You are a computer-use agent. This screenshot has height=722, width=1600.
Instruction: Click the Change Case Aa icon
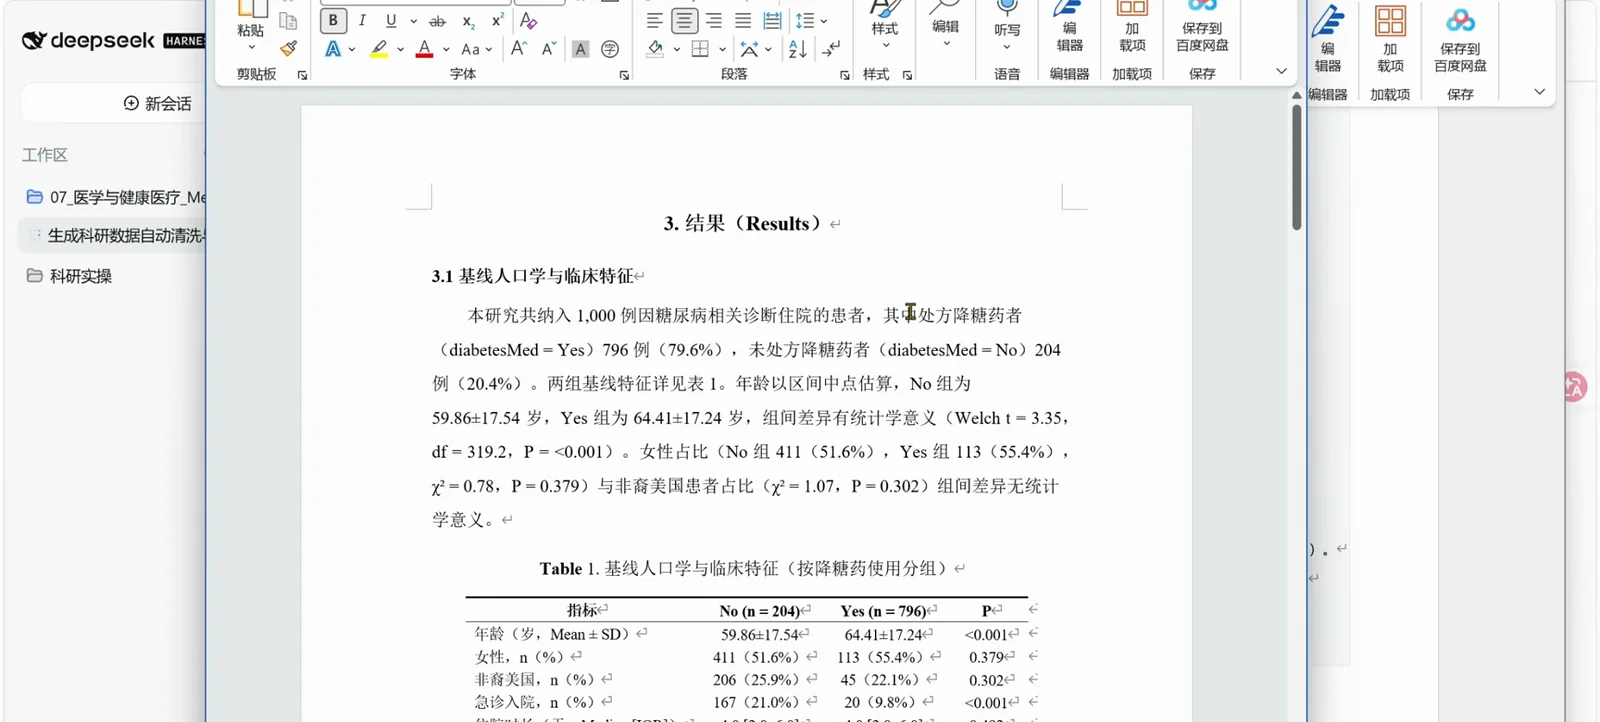[x=470, y=49]
